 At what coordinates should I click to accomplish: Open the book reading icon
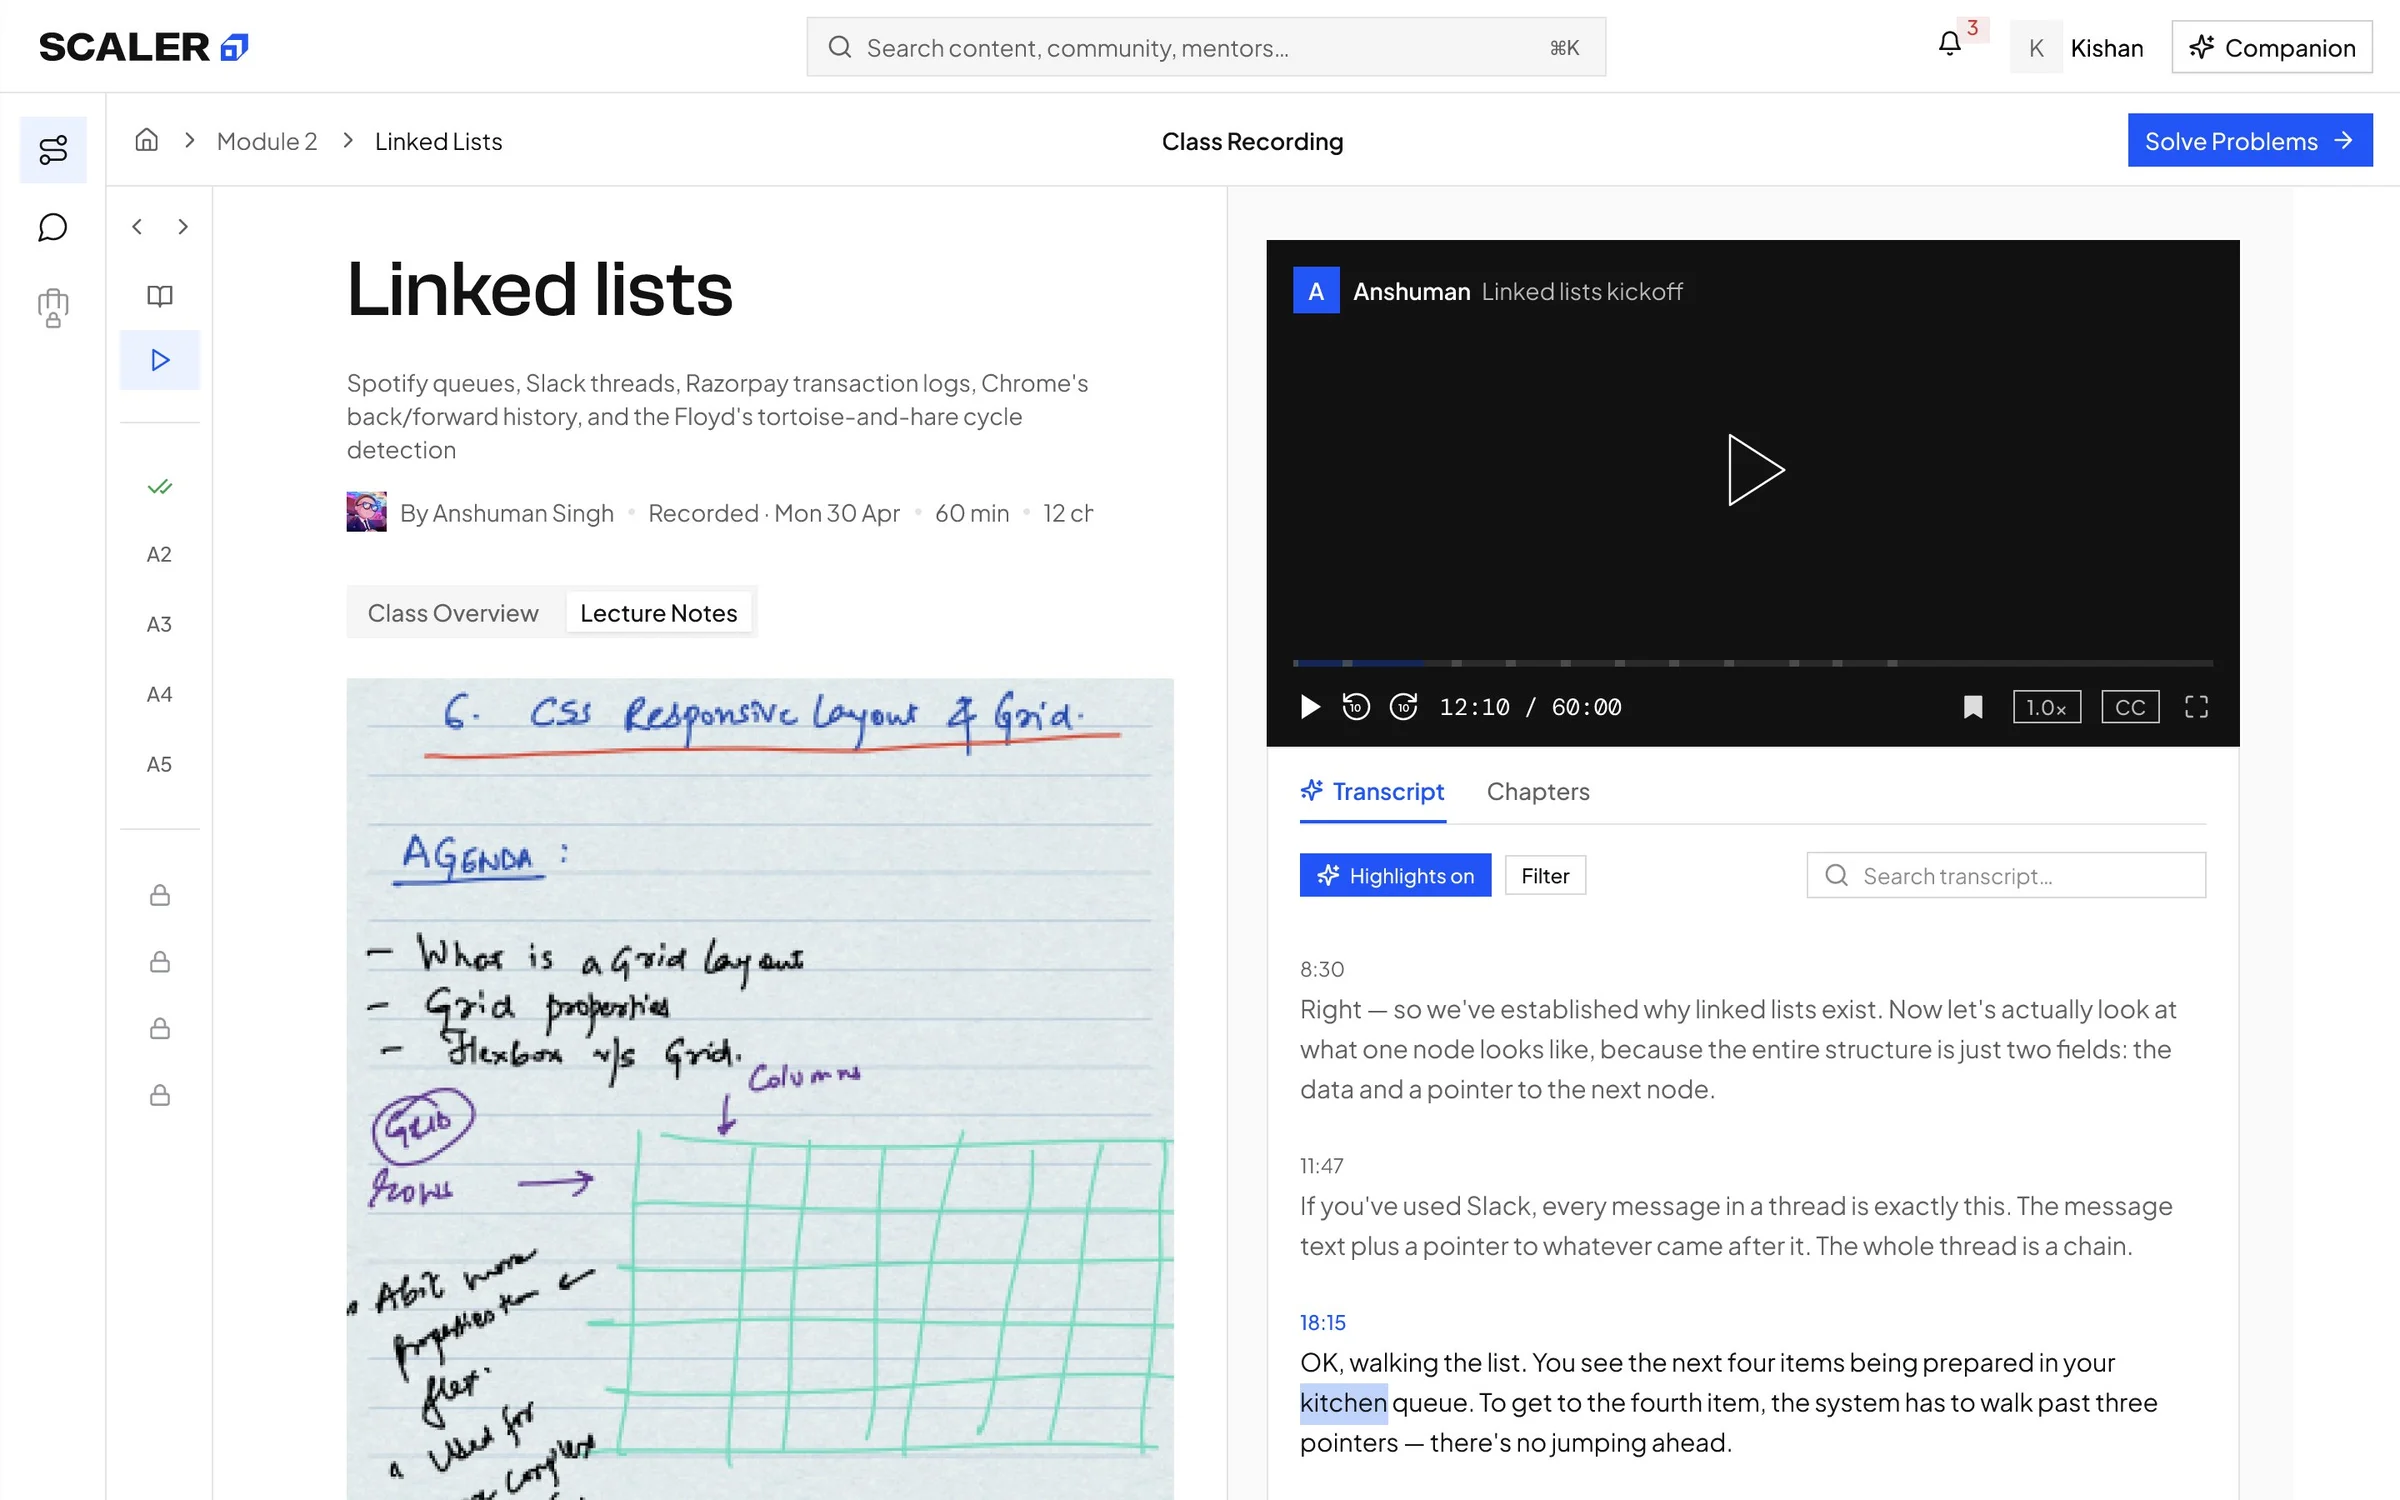tap(160, 296)
